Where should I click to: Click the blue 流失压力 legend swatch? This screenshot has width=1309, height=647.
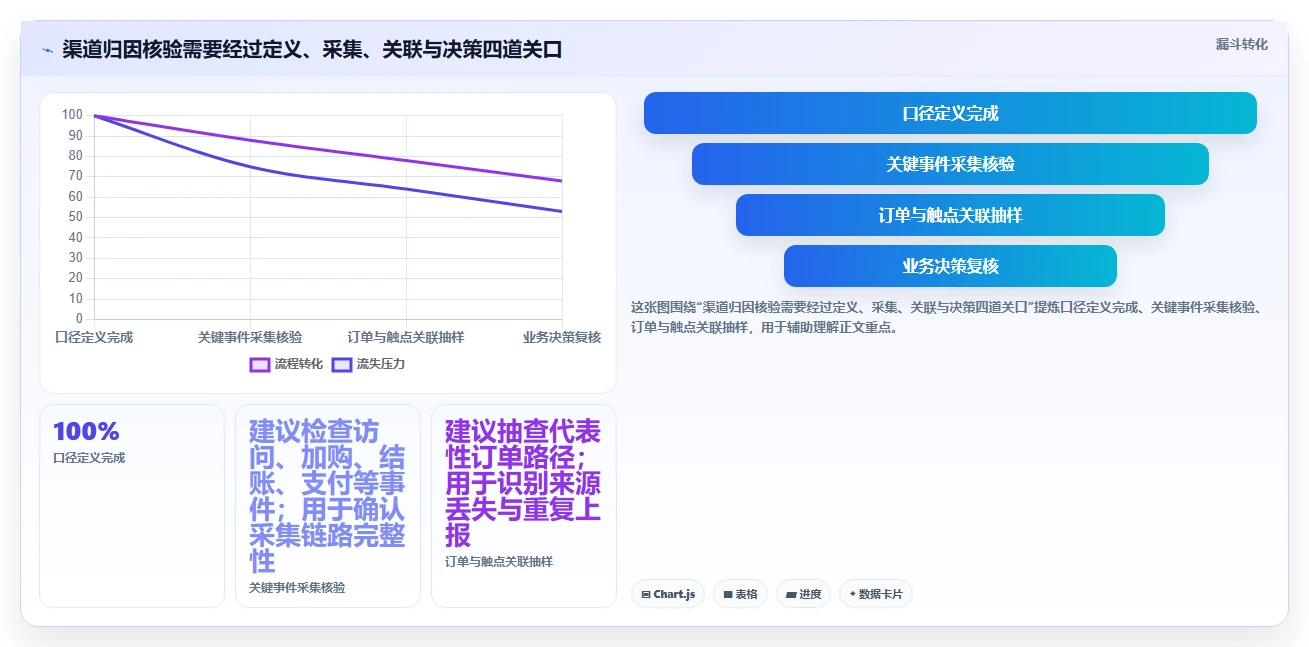(x=342, y=364)
